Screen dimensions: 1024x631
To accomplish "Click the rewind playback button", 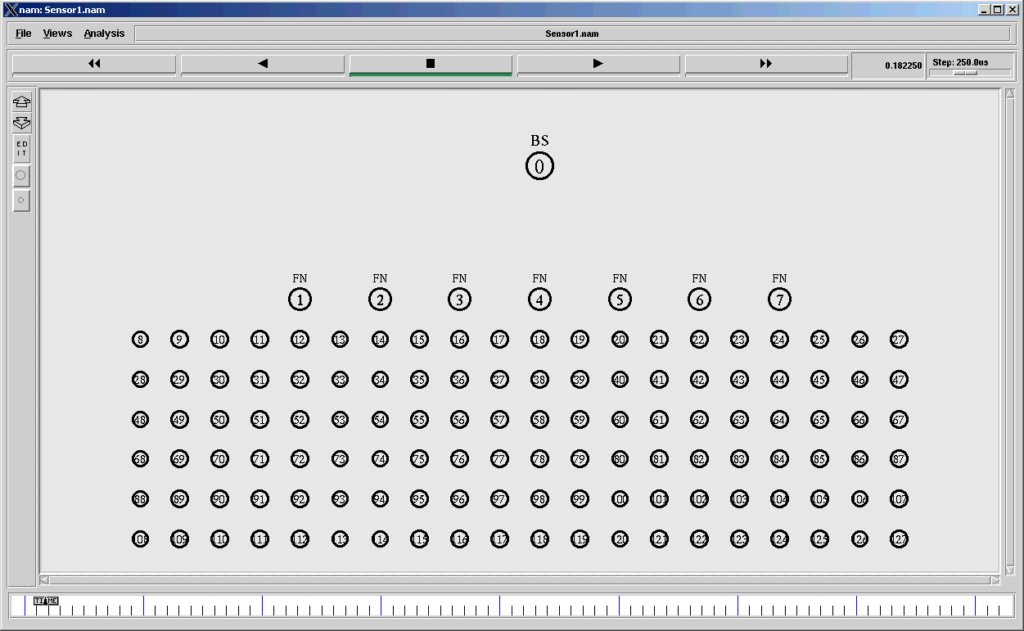I will [x=94, y=64].
